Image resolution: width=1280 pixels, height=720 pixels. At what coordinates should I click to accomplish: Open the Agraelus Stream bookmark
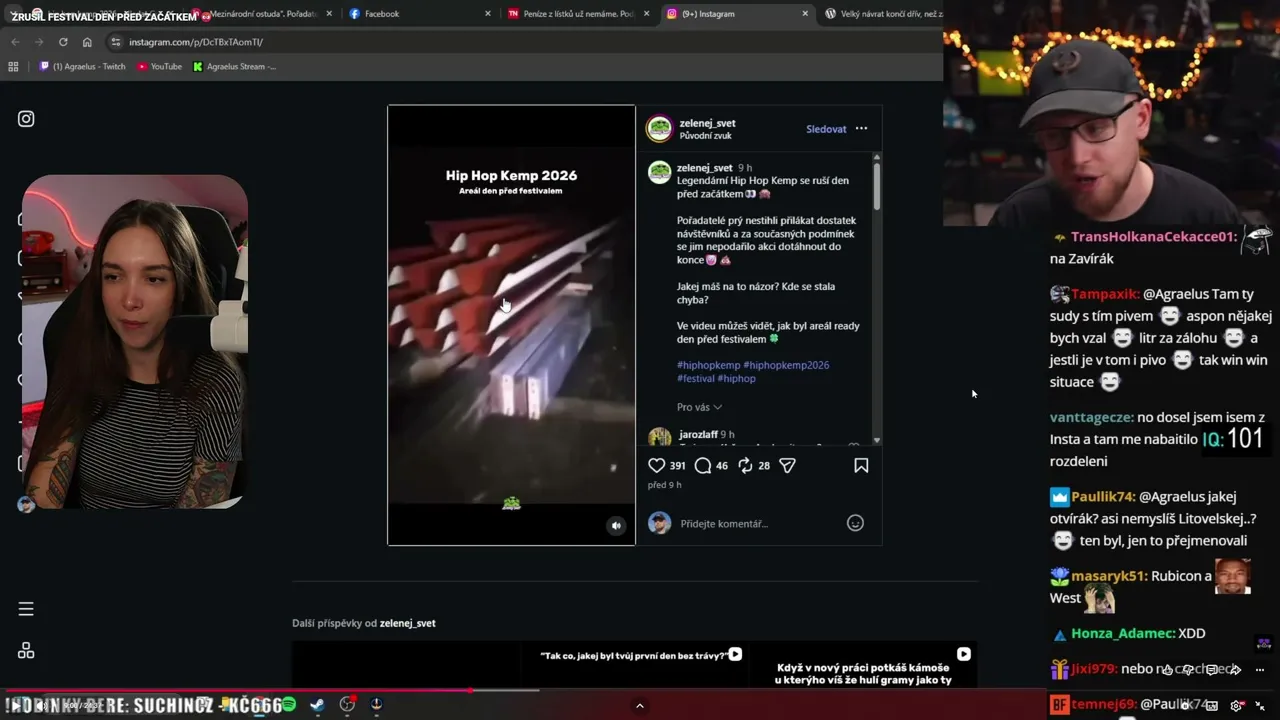pyautogui.click(x=234, y=67)
